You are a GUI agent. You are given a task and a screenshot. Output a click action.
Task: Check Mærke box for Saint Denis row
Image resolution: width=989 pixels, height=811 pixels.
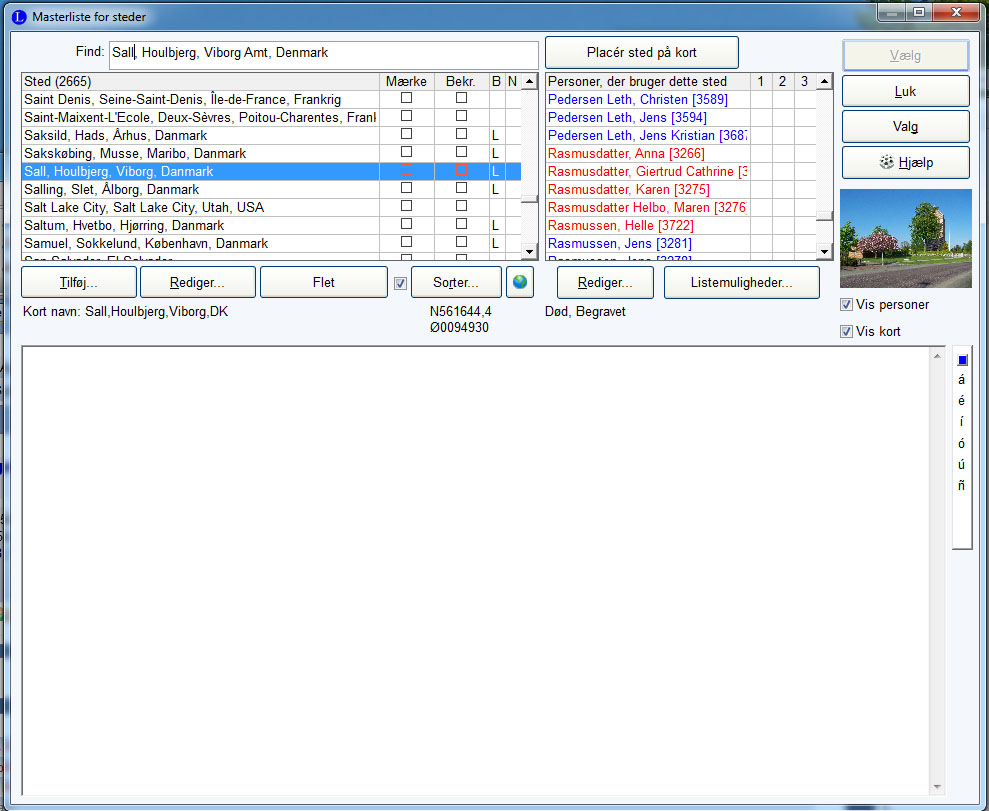[407, 98]
